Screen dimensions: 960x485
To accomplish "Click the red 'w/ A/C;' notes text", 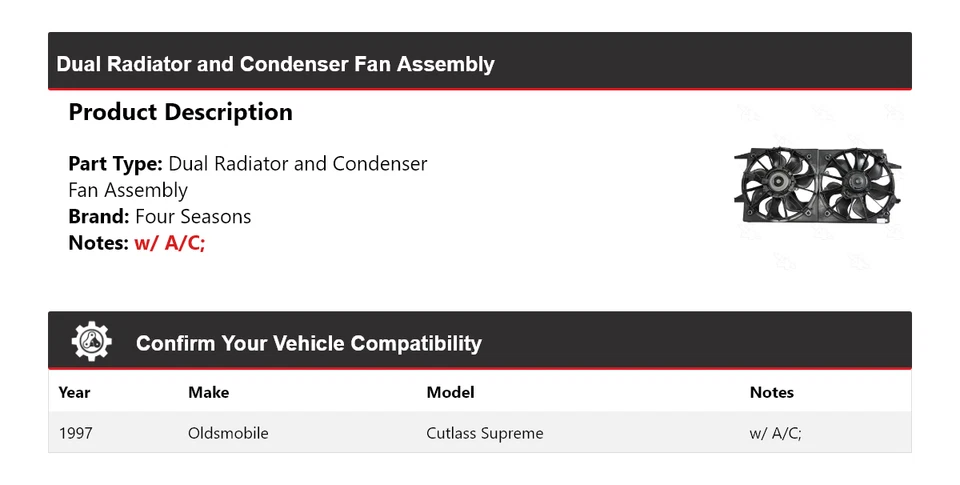I will 170,242.
